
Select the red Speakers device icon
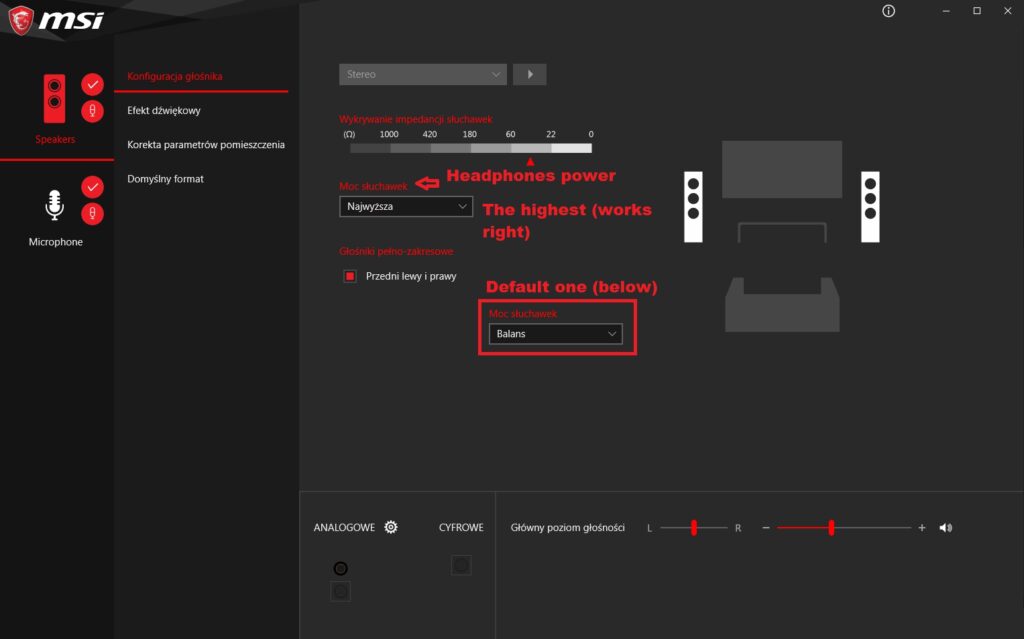[x=54, y=99]
